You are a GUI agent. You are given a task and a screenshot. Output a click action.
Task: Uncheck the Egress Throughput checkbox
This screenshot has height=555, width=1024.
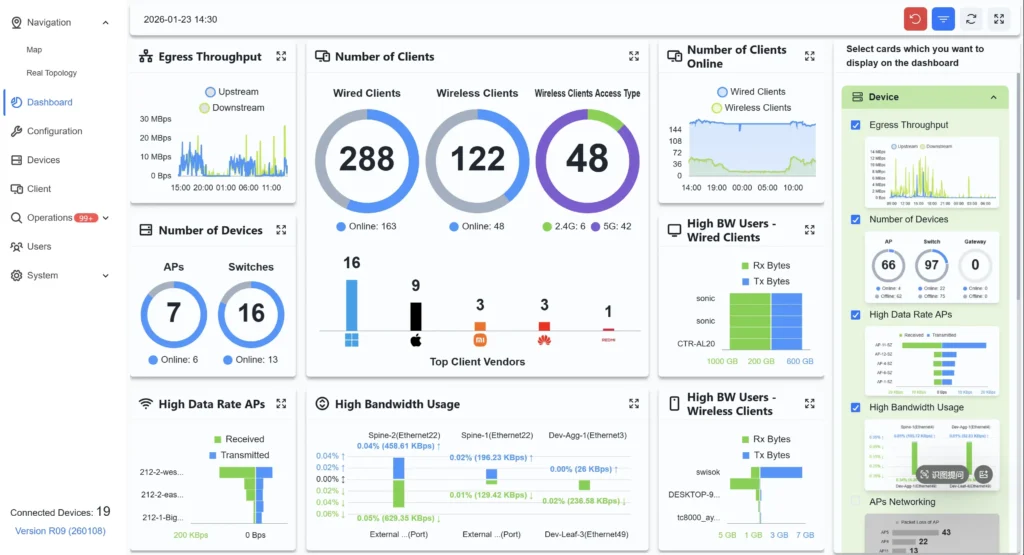tap(855, 125)
